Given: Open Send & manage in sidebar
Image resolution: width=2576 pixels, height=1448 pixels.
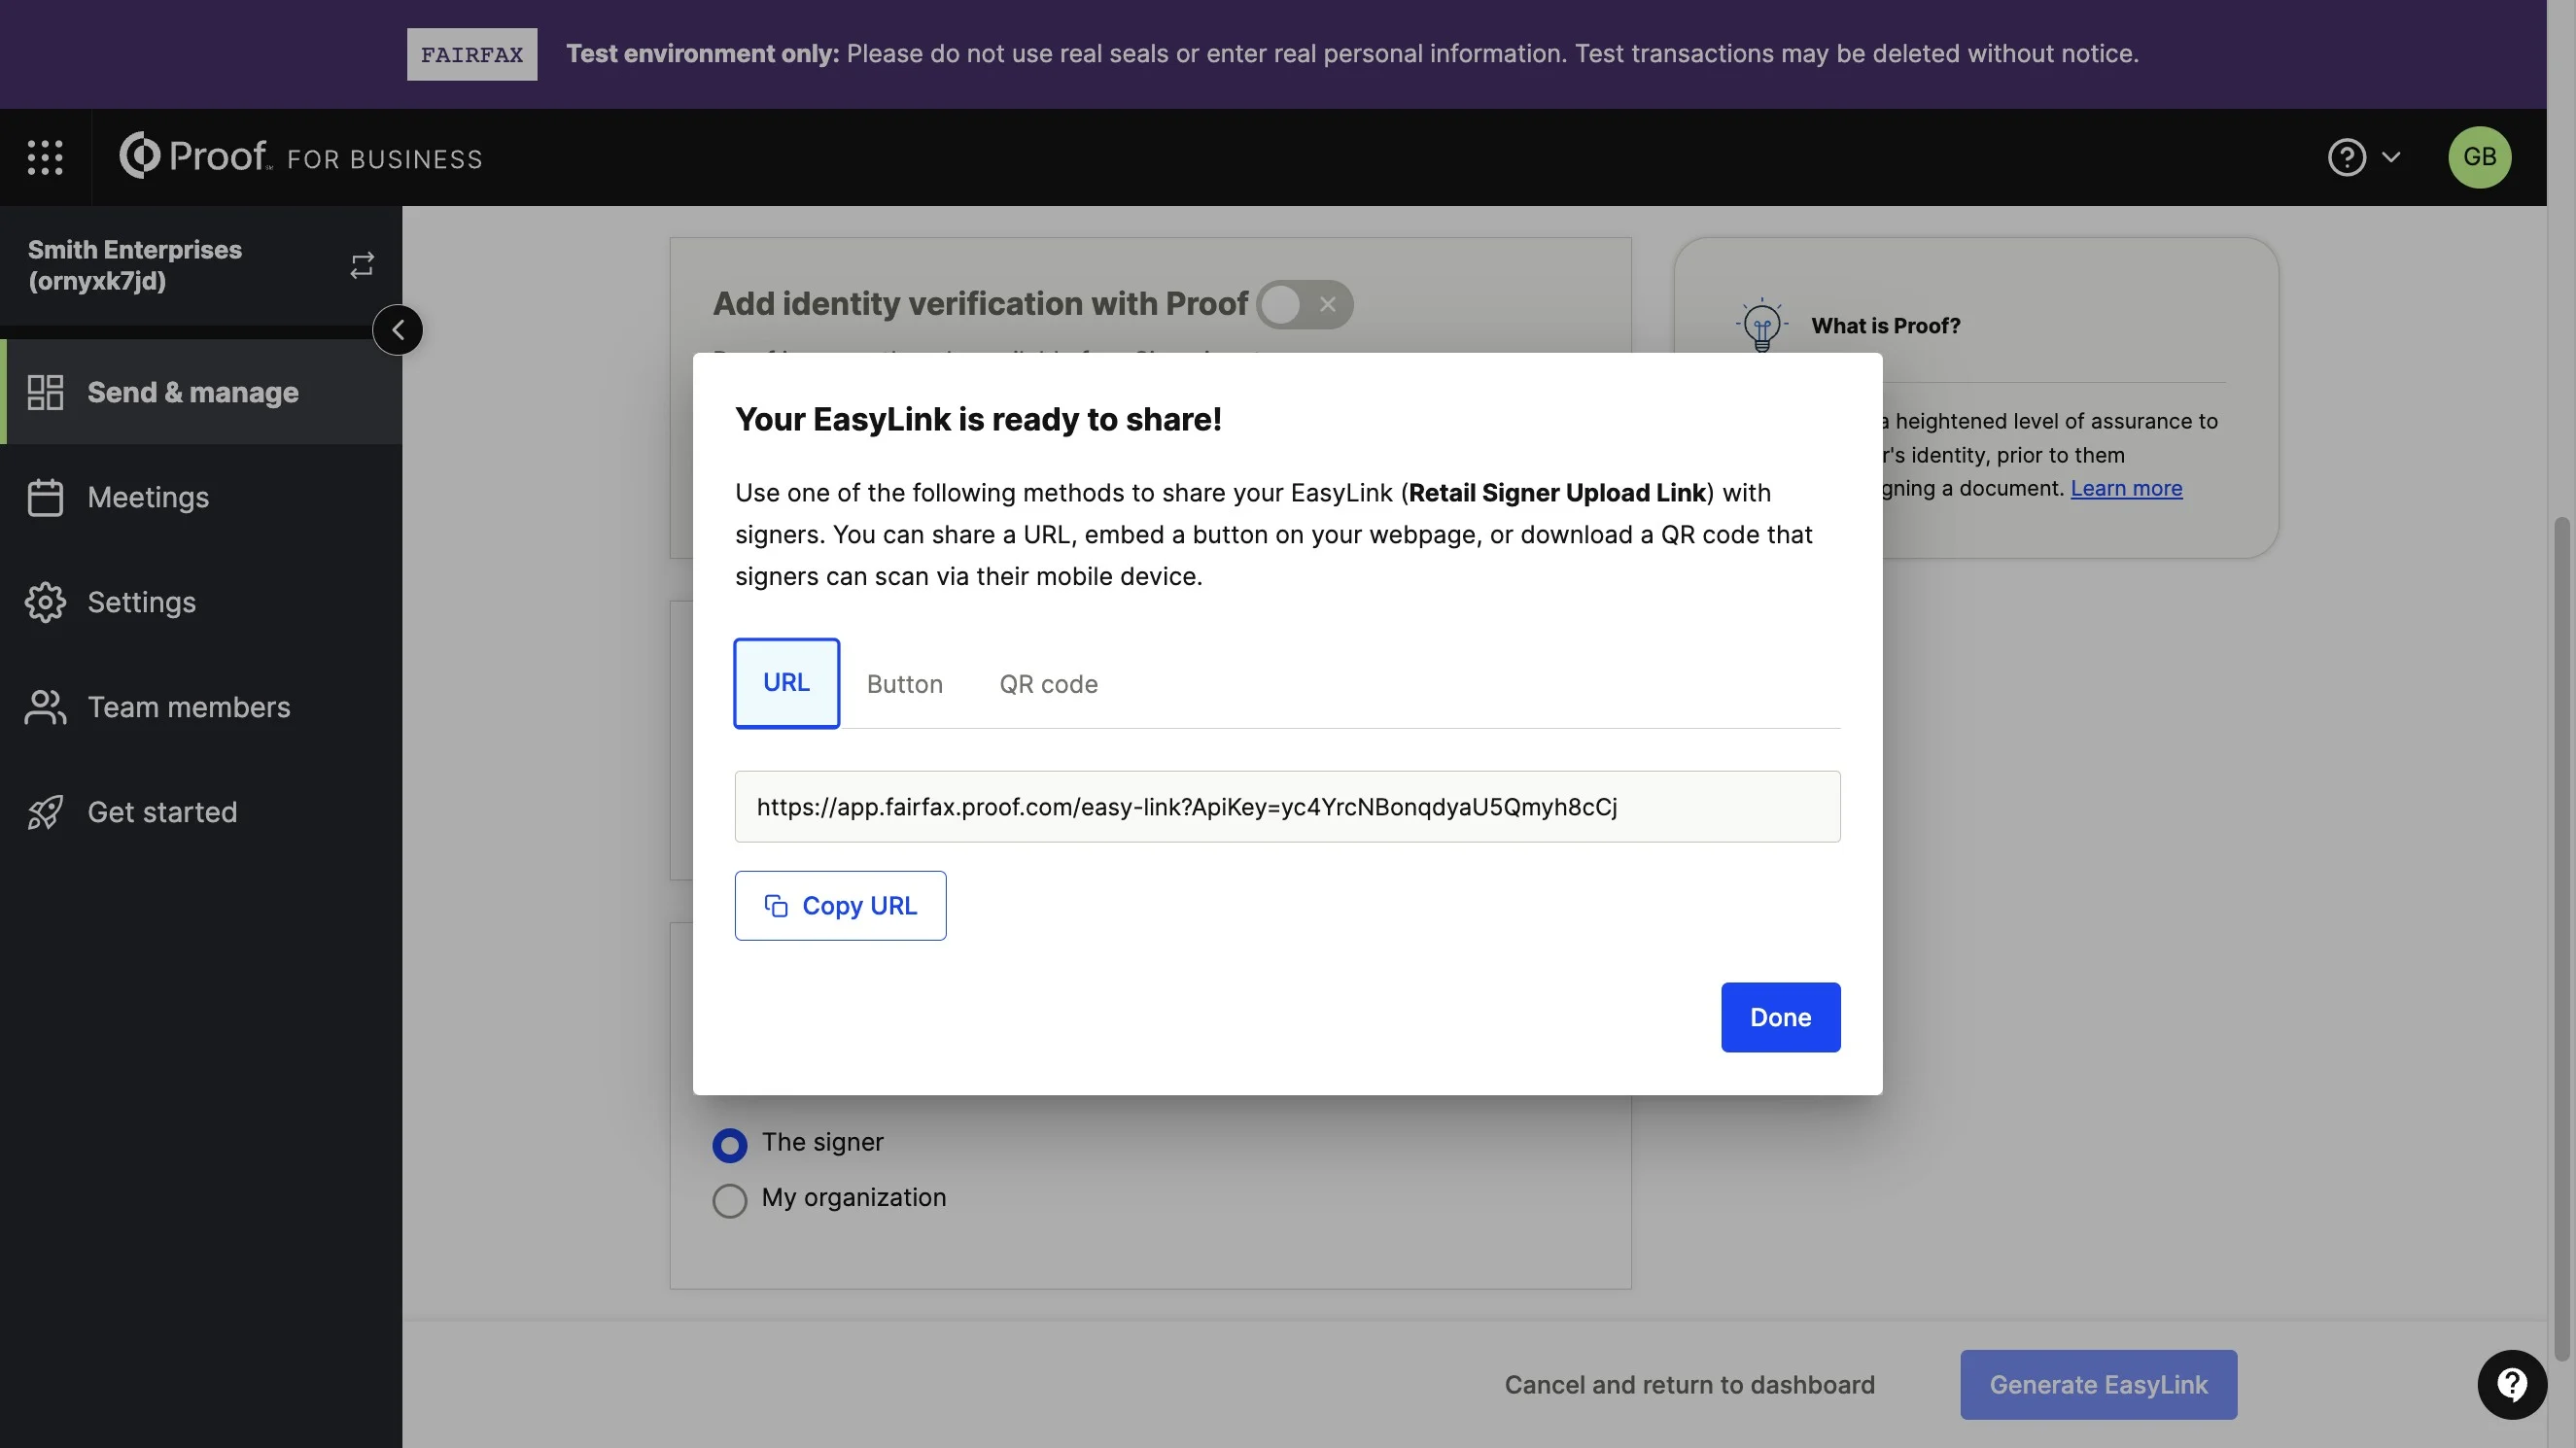Looking at the screenshot, I should [x=201, y=392].
